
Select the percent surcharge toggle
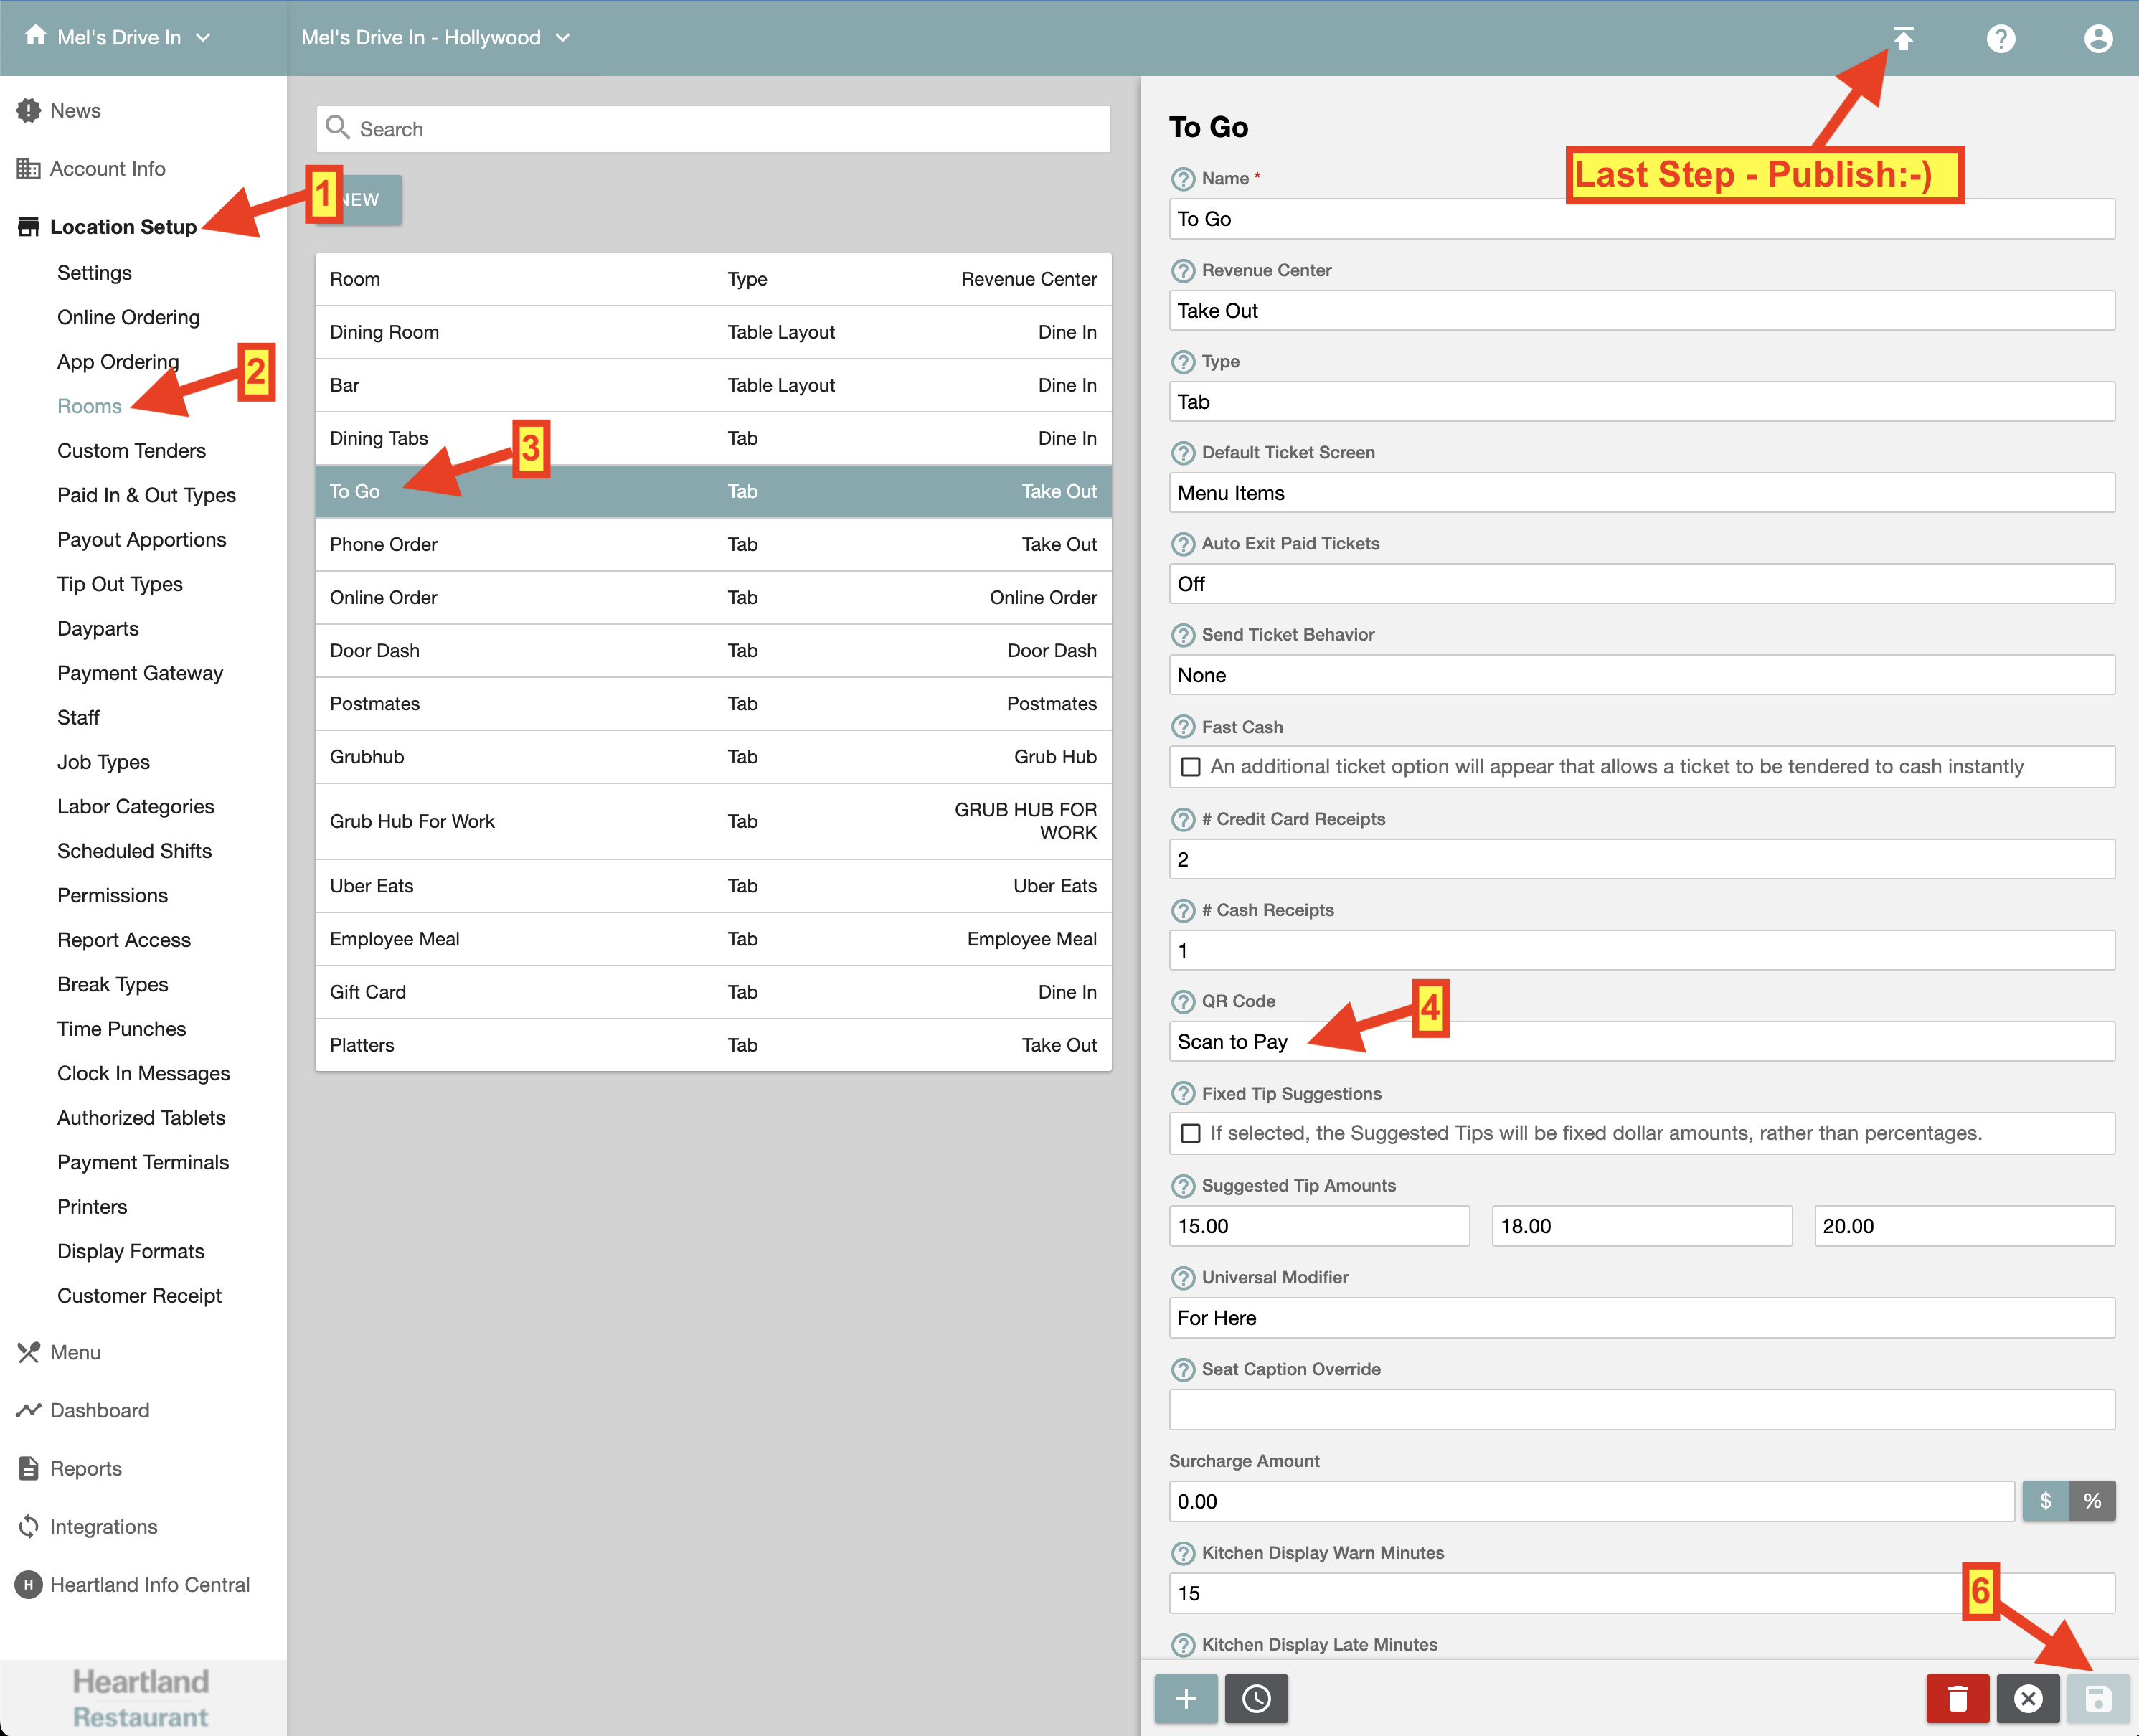tap(2092, 1501)
